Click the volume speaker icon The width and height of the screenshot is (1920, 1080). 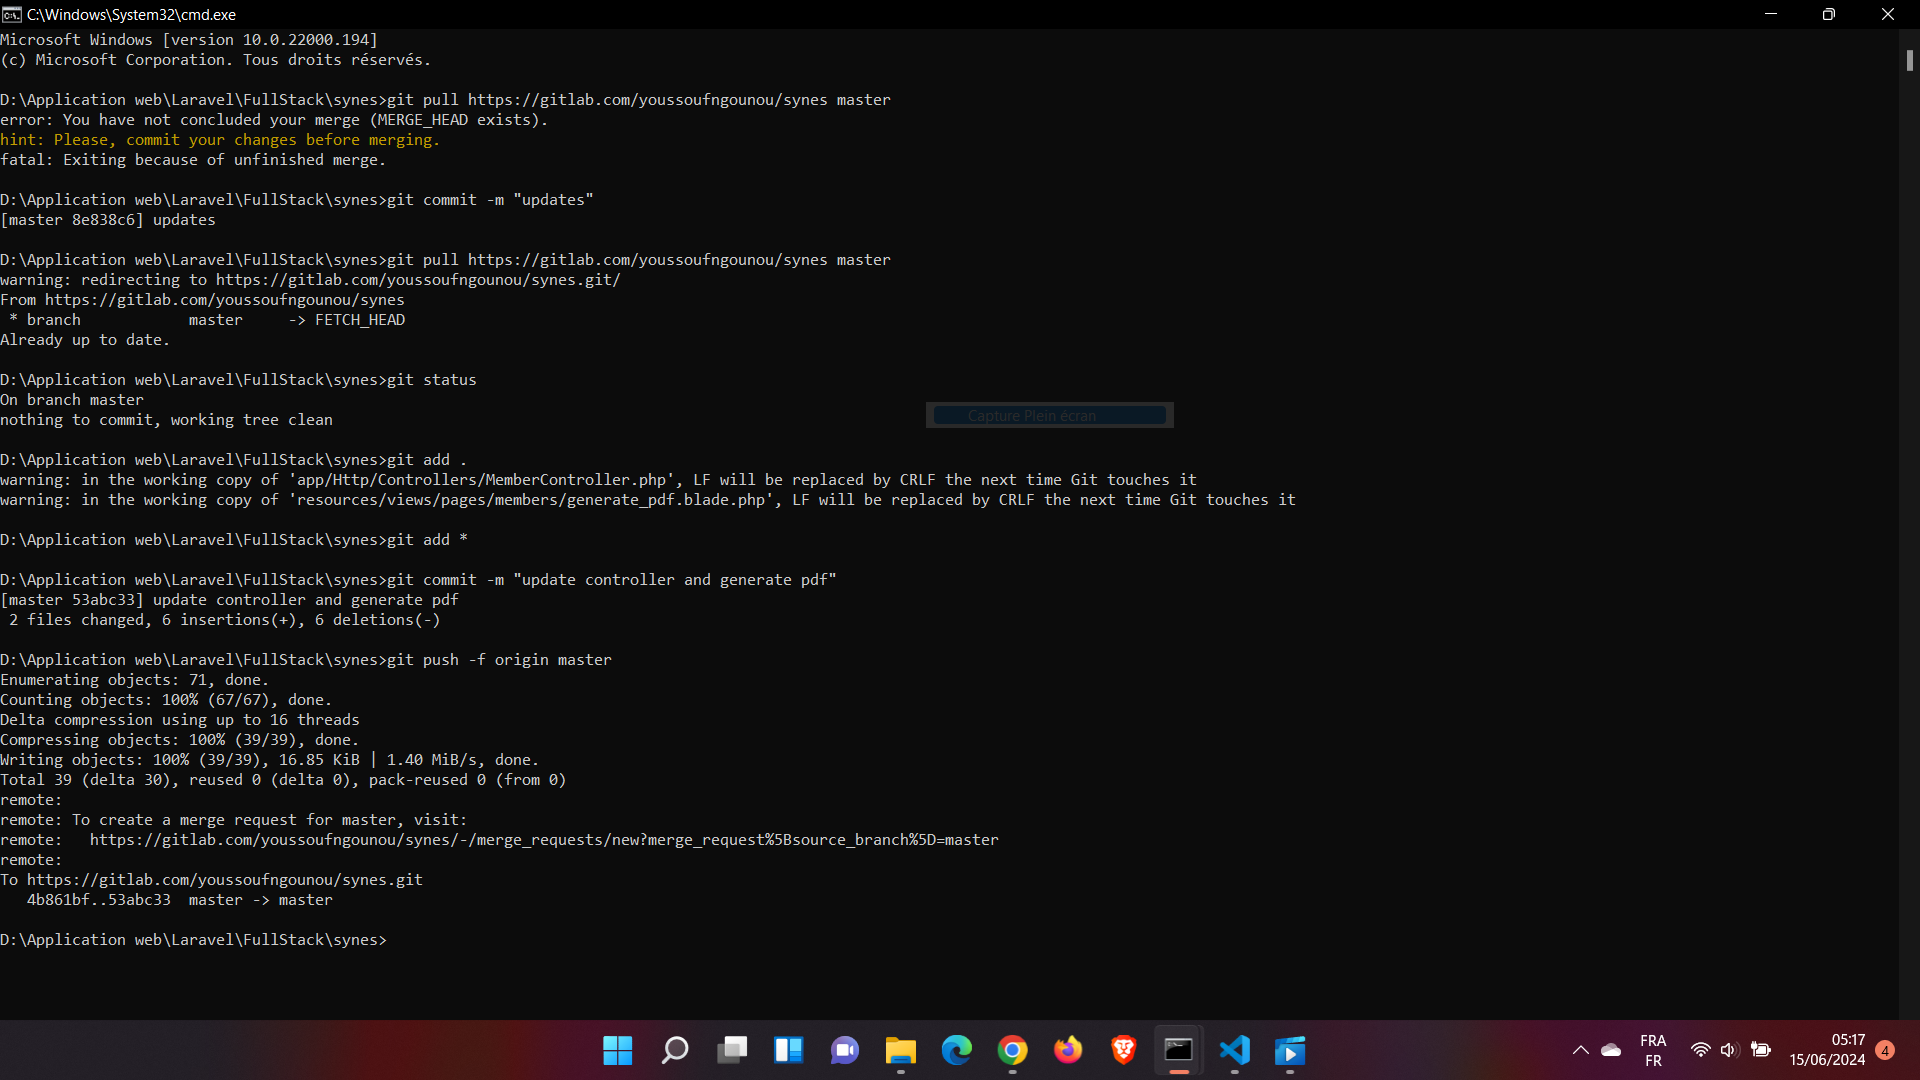(1729, 1050)
